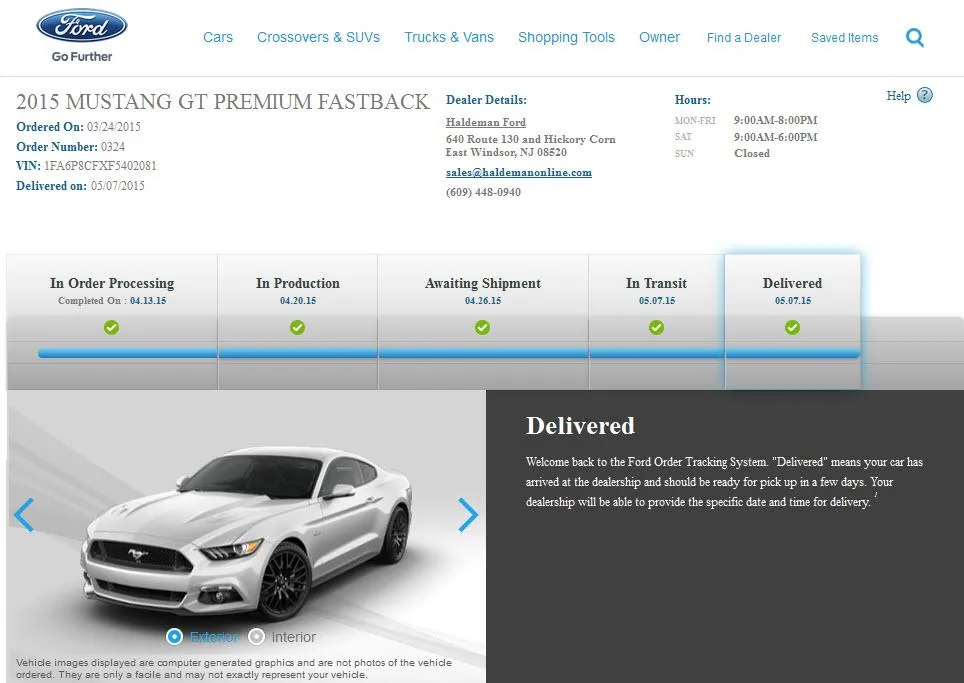
Task: Select the Delivered stage tab
Action: tap(792, 322)
